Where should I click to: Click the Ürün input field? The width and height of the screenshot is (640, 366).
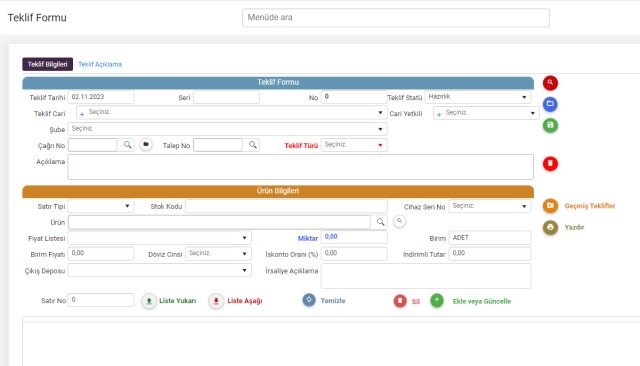[219, 222]
